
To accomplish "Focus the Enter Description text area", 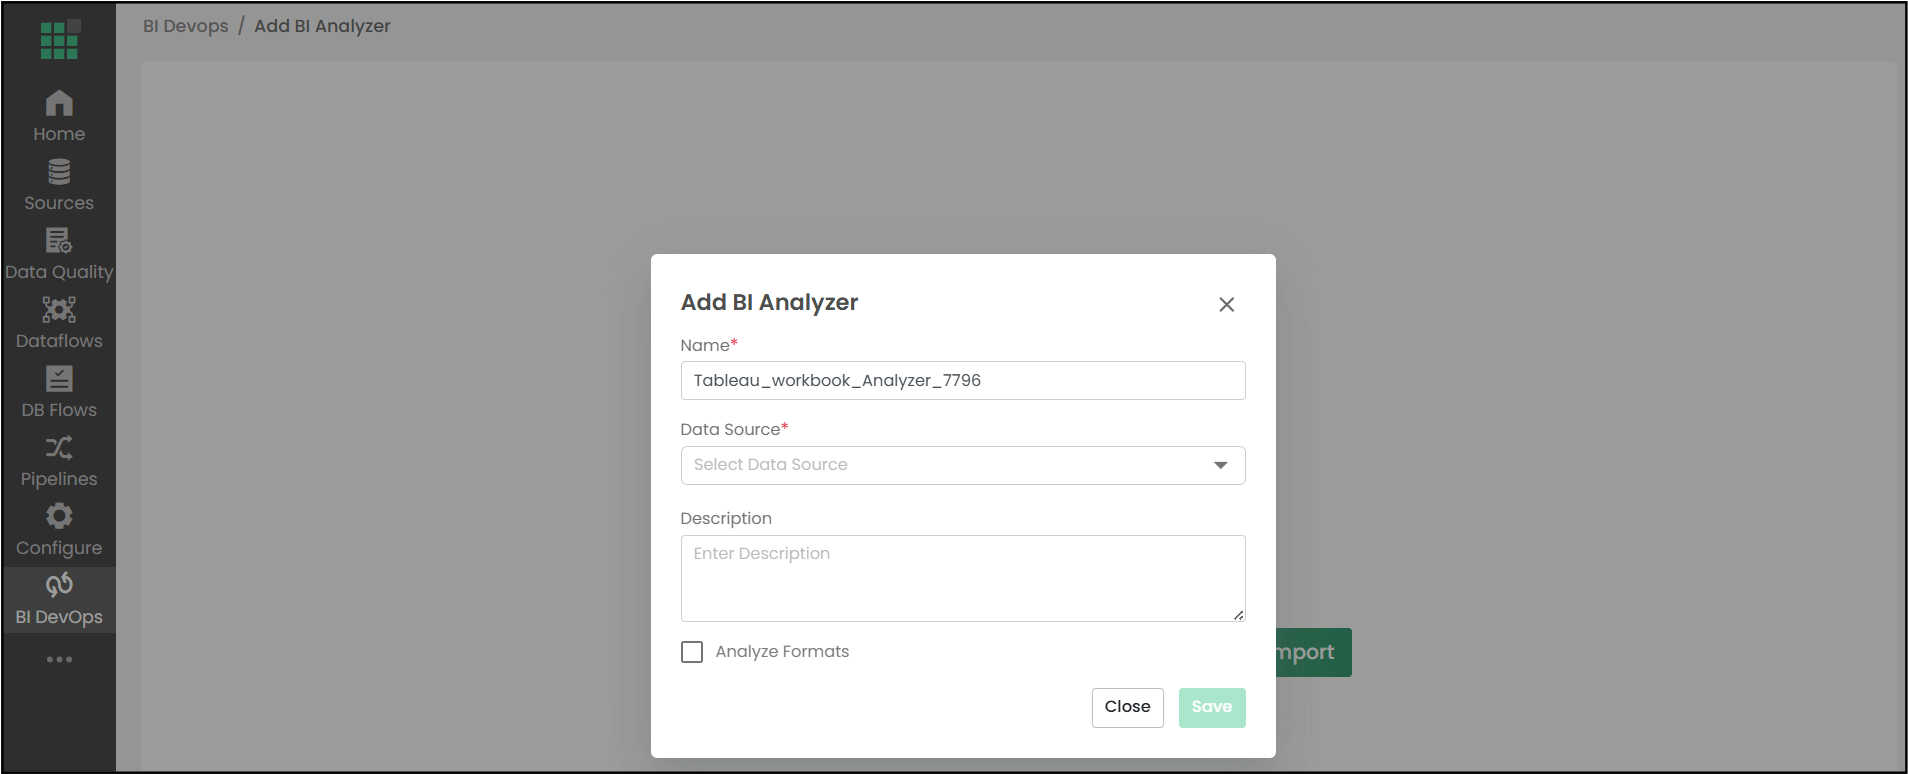I will tap(963, 578).
